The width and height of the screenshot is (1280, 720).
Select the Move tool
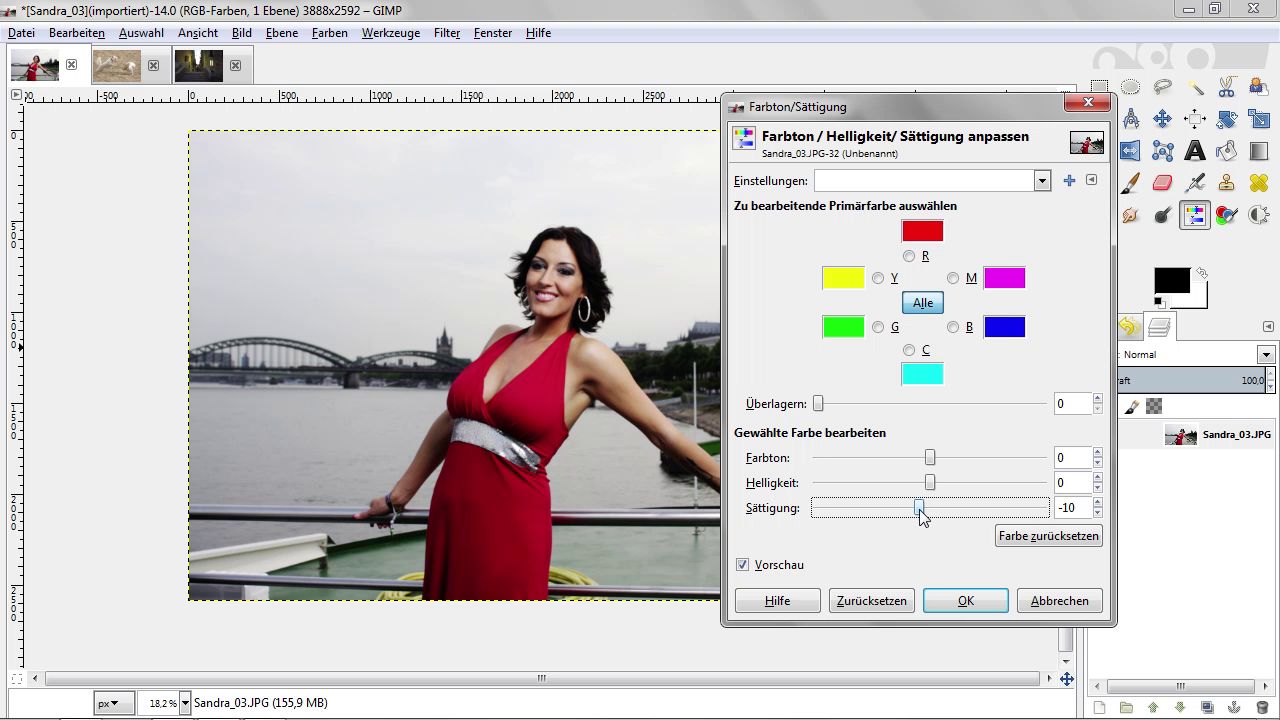[1162, 119]
